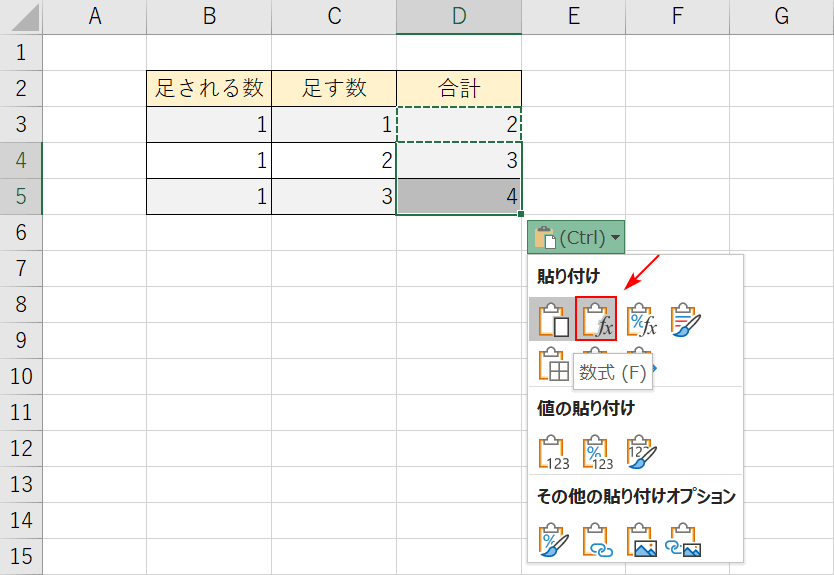Select row 10 header

pos(21,376)
